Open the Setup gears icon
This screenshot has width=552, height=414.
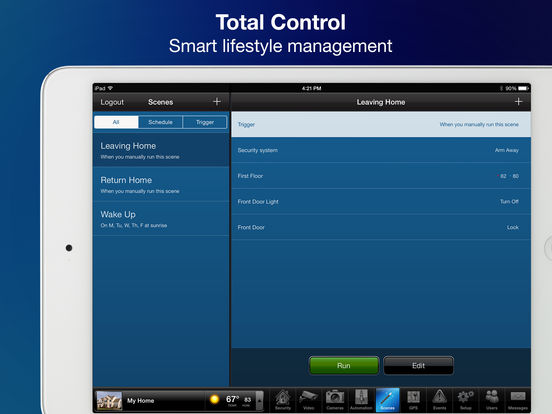click(465, 400)
